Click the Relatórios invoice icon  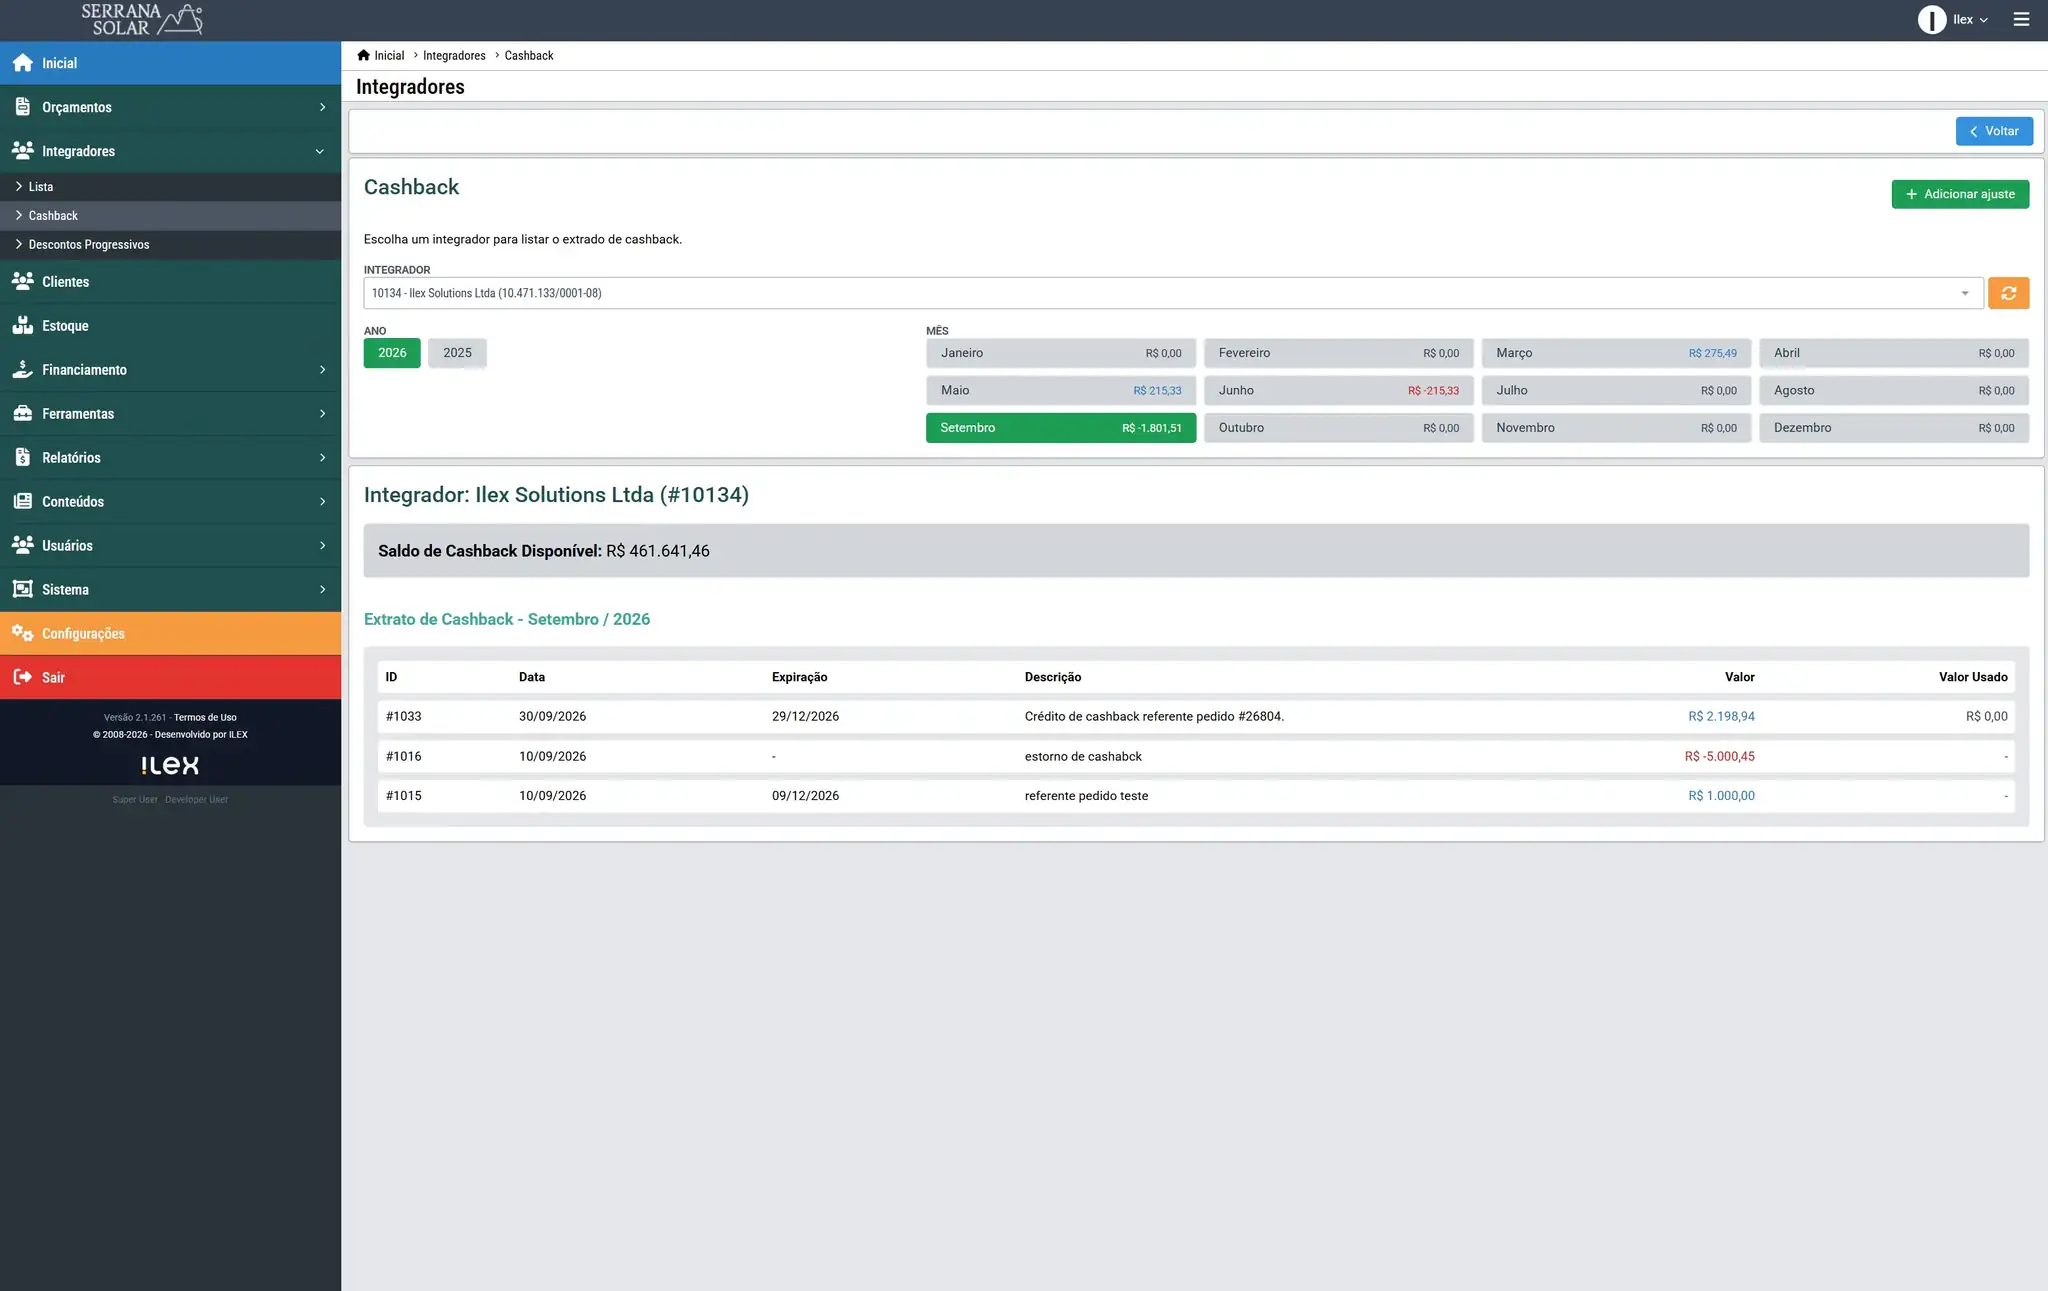pos(23,457)
